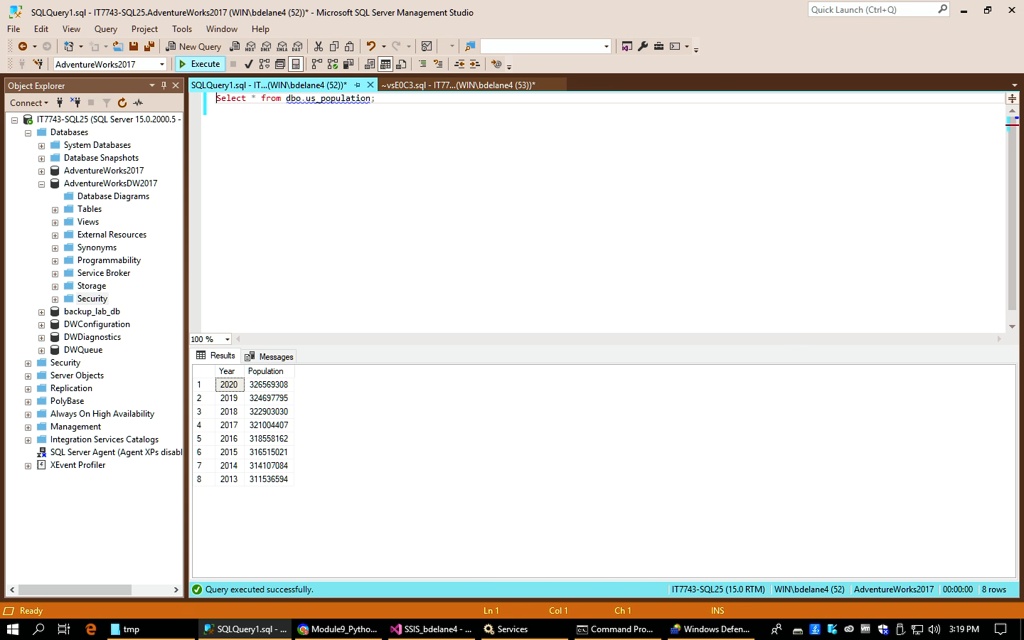Viewport: 1024px width, 640px height.
Task: Open the 100 % zoom dropdown
Action: click(227, 339)
